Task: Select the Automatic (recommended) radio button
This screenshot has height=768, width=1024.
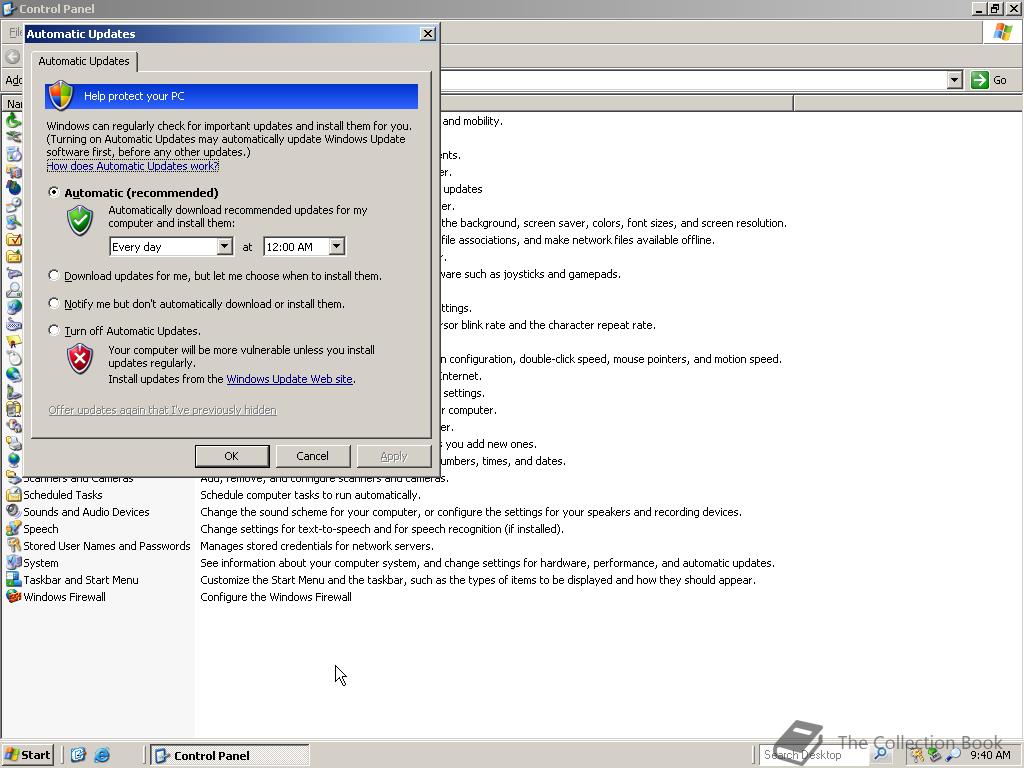Action: click(54, 193)
